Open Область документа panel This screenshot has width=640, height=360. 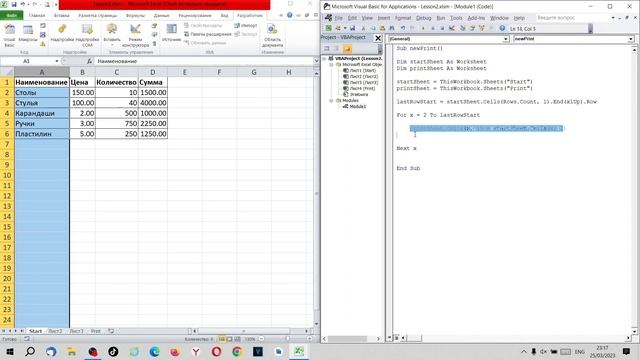[x=272, y=35]
